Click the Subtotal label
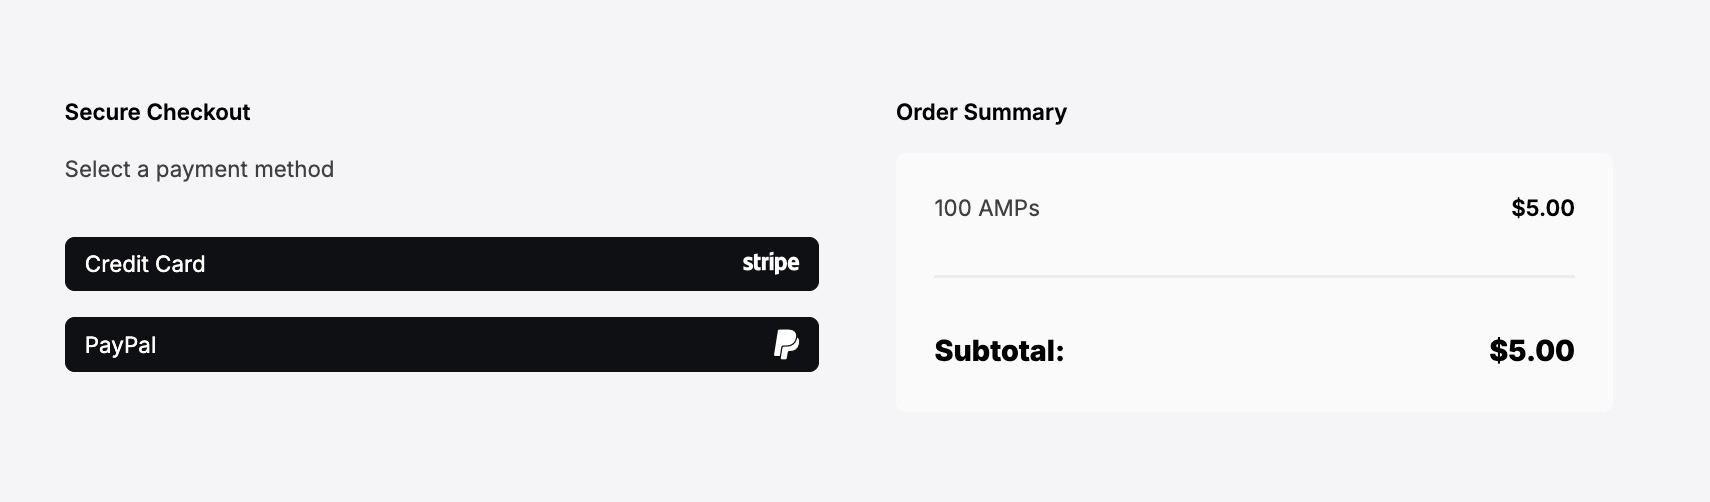 click(999, 351)
